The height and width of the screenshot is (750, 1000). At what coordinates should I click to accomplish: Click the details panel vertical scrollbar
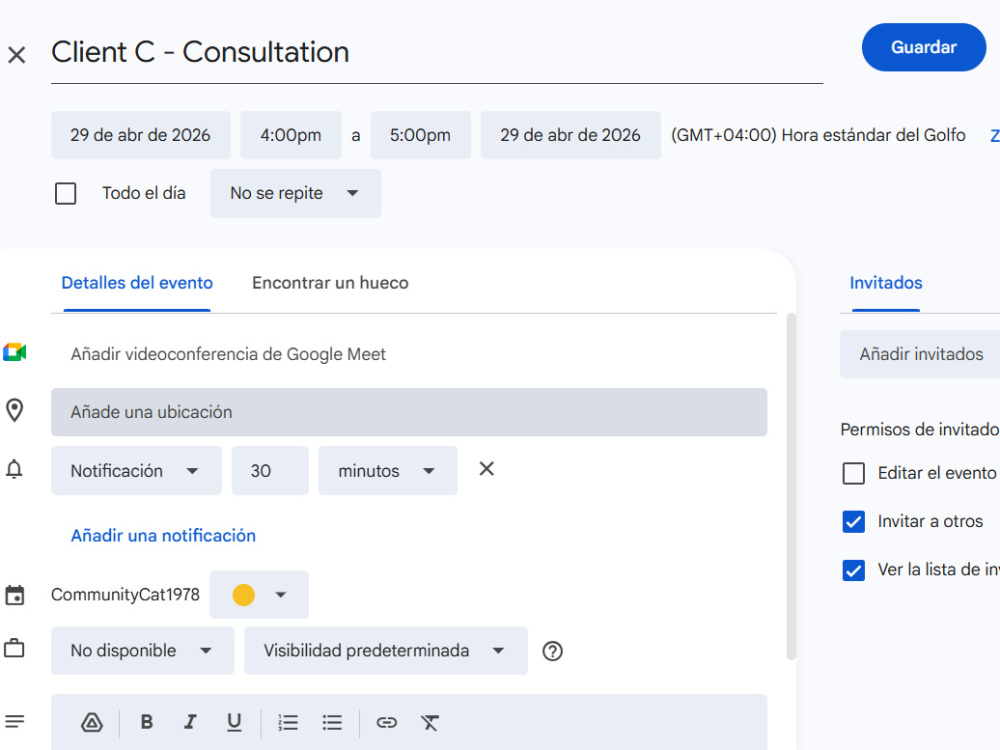click(x=791, y=487)
